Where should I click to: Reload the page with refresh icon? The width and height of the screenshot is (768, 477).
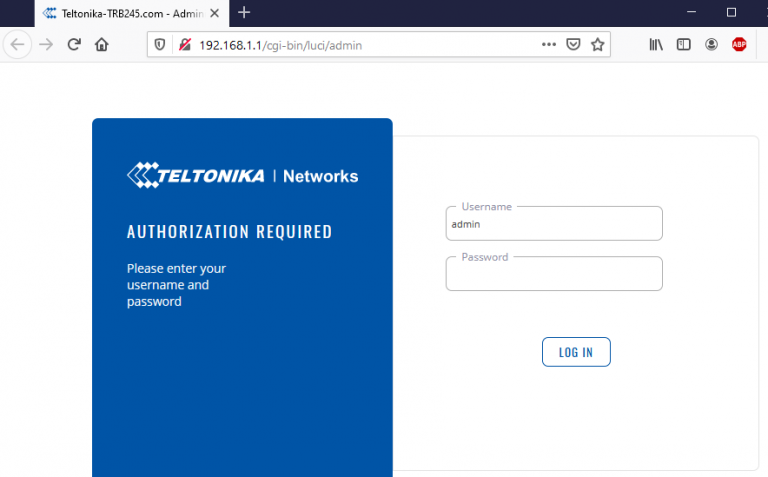74,45
